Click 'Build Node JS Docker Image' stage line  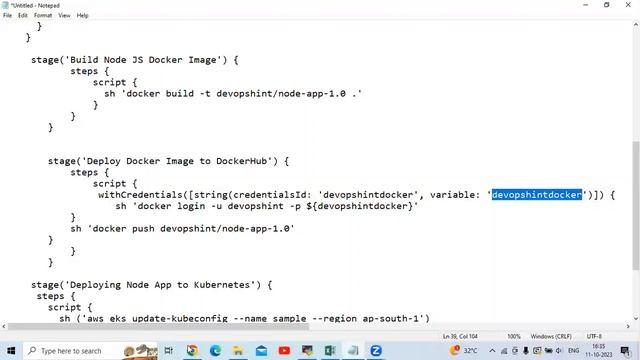[135, 60]
